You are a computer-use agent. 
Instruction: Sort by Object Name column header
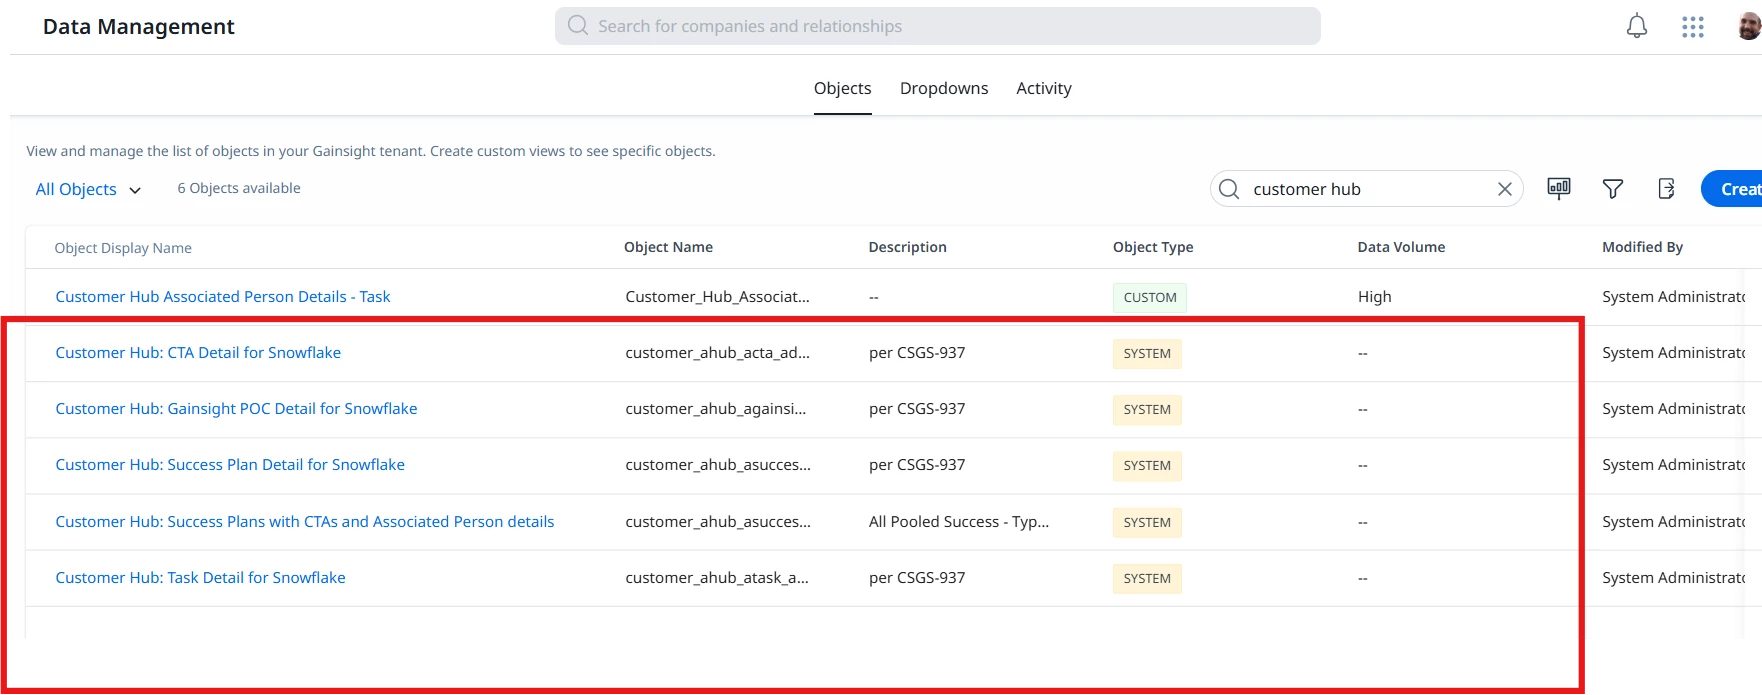point(668,247)
